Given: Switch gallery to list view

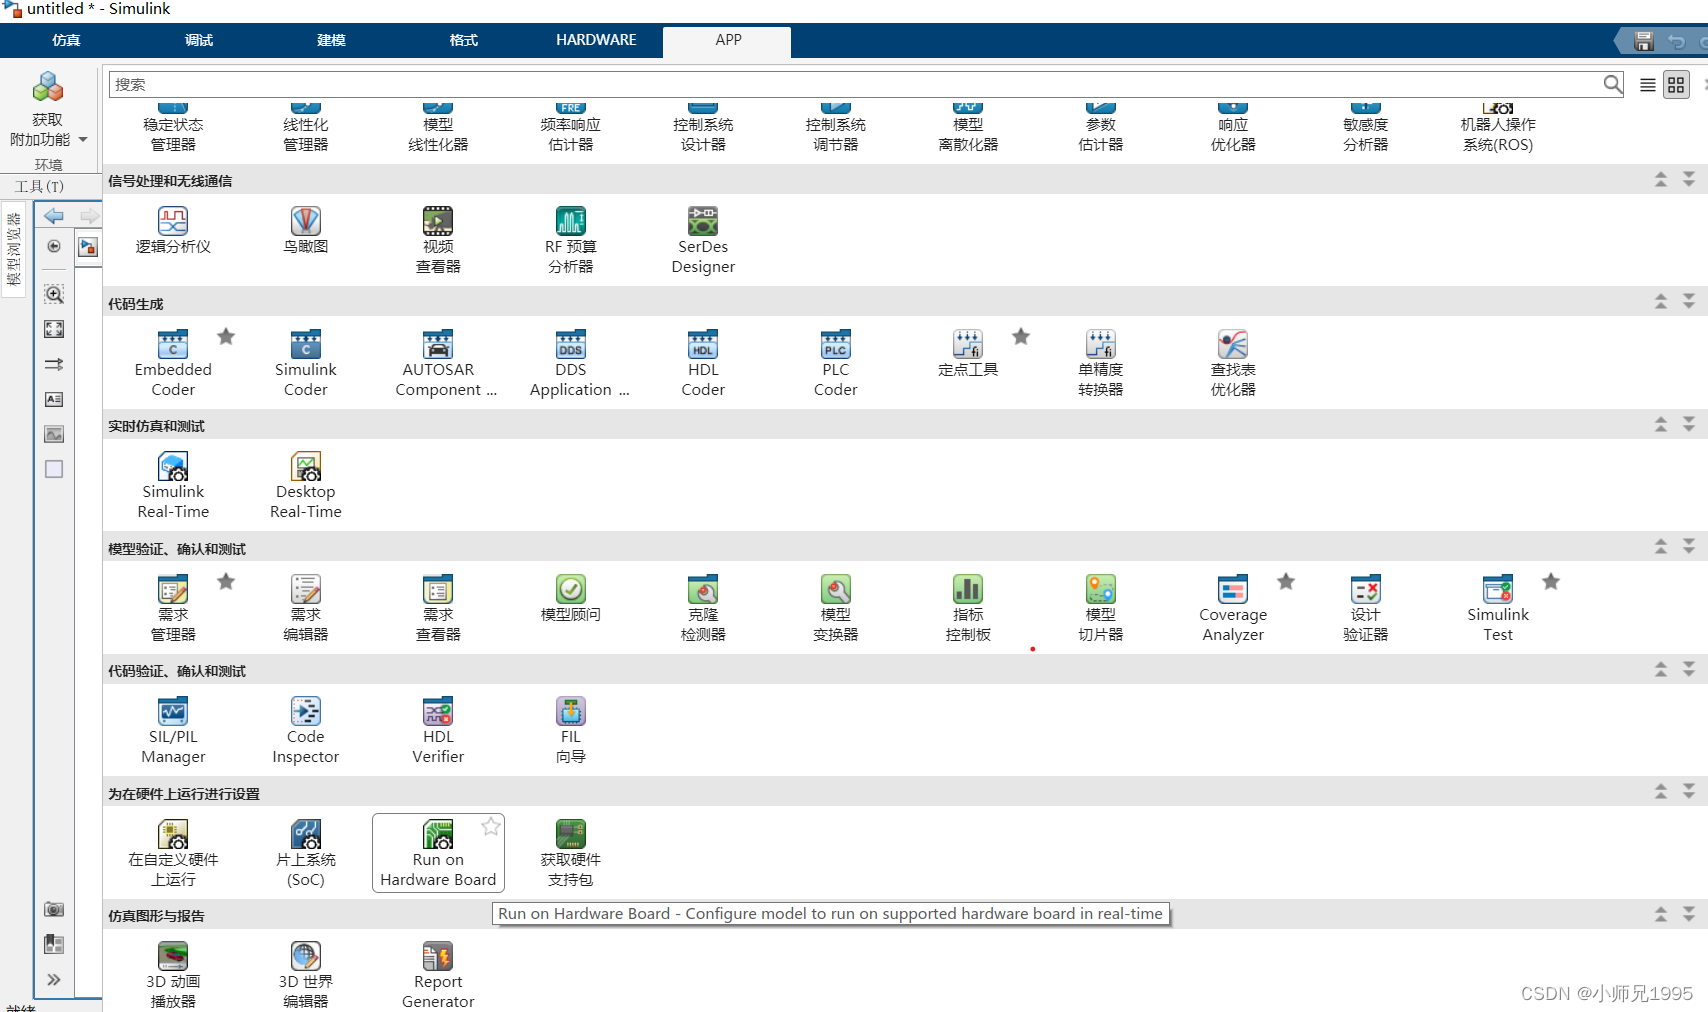Looking at the screenshot, I should [1647, 85].
